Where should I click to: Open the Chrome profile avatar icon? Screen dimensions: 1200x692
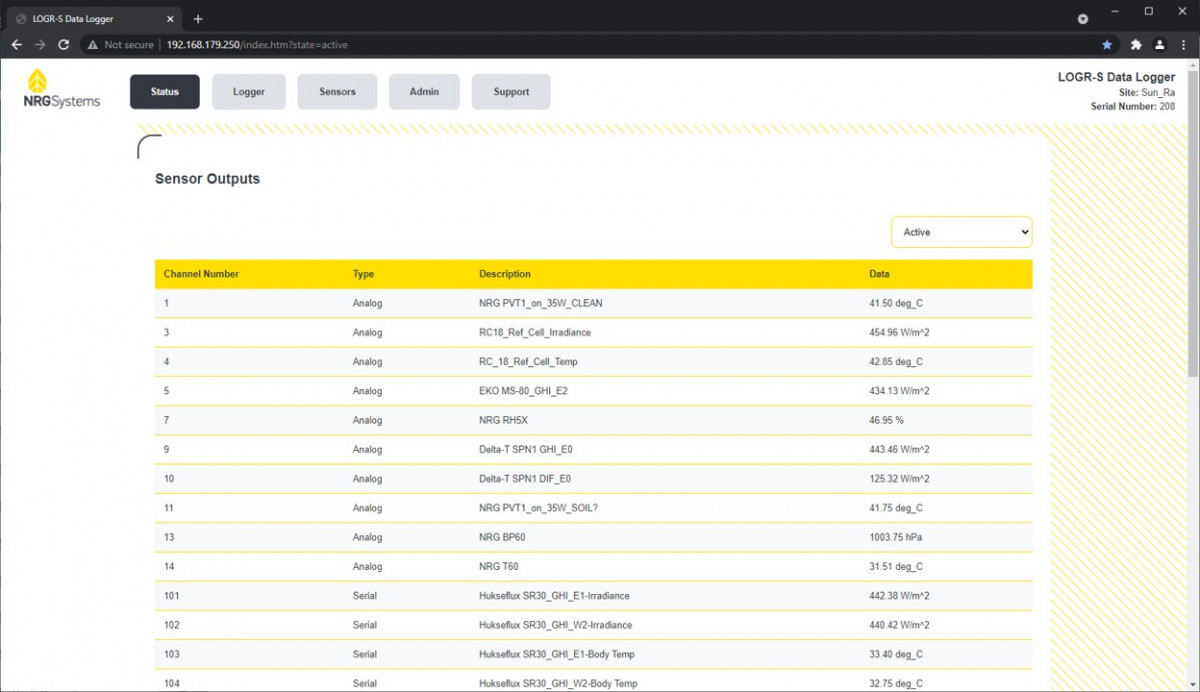pyautogui.click(x=1159, y=45)
